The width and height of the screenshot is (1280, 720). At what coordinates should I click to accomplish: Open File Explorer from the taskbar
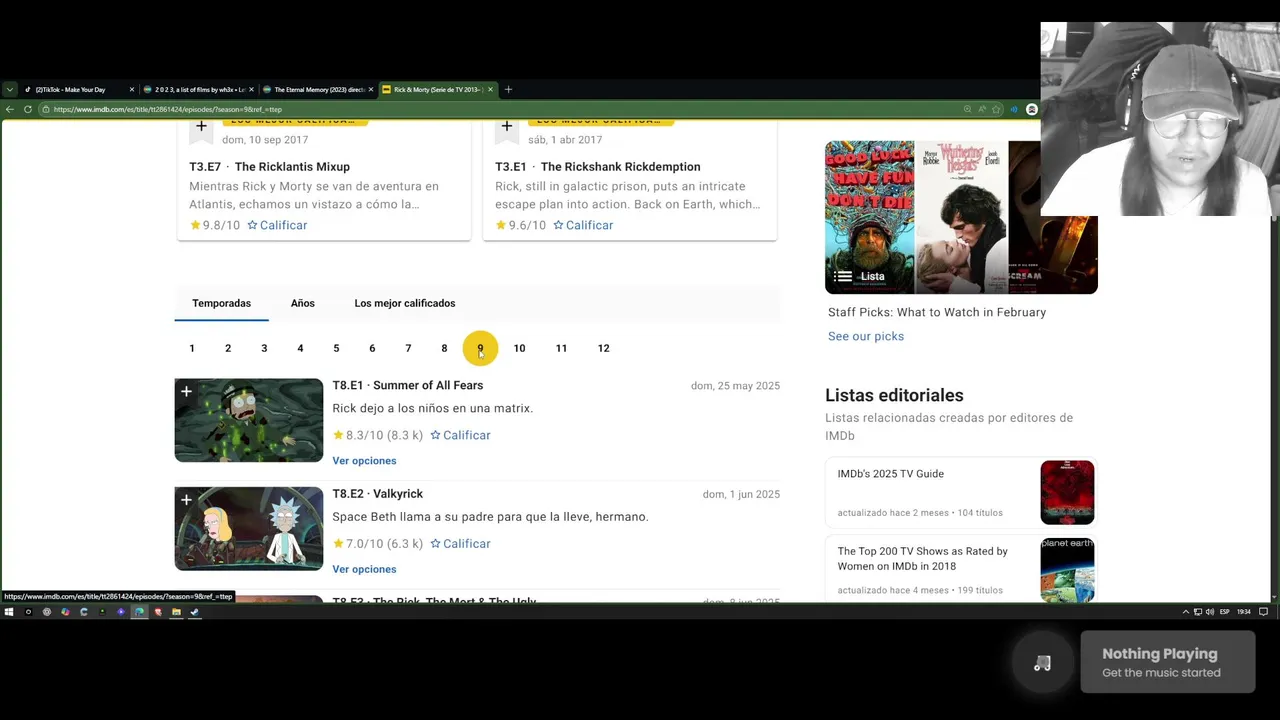176,612
